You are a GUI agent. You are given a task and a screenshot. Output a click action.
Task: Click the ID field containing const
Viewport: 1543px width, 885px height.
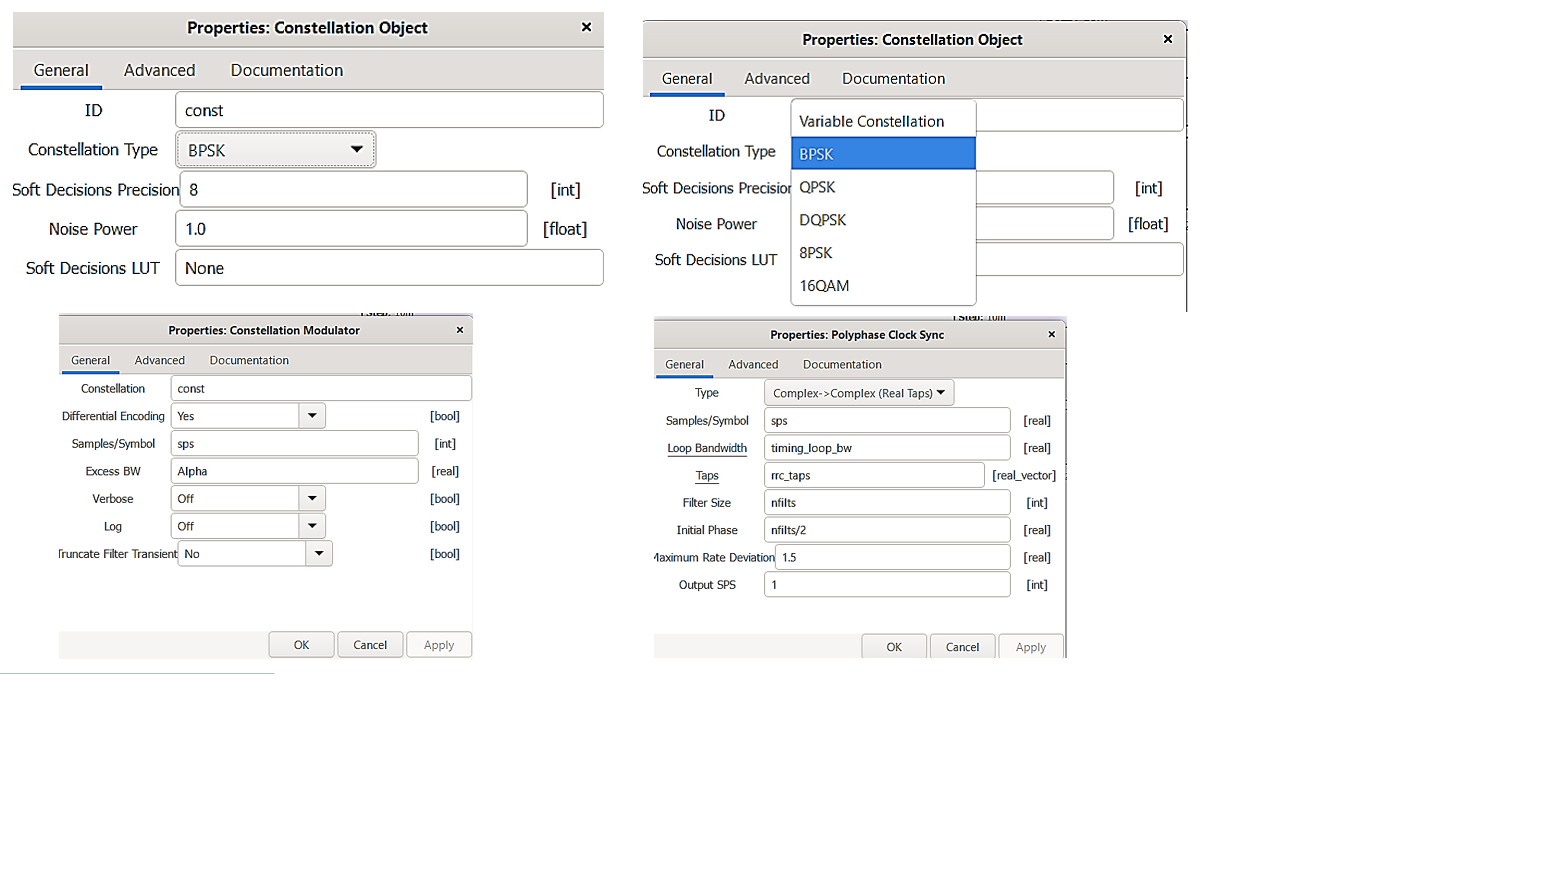coord(389,110)
